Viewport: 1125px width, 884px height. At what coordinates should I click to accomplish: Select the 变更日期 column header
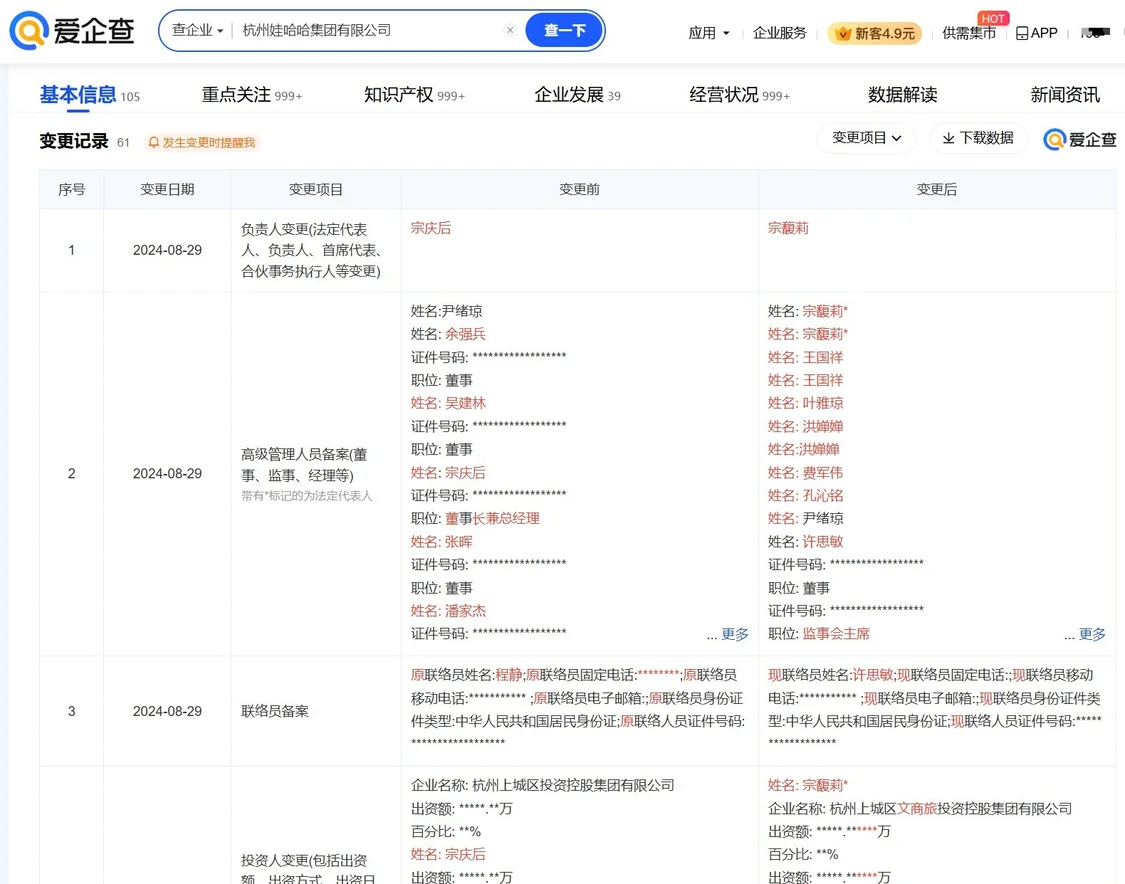(x=167, y=189)
